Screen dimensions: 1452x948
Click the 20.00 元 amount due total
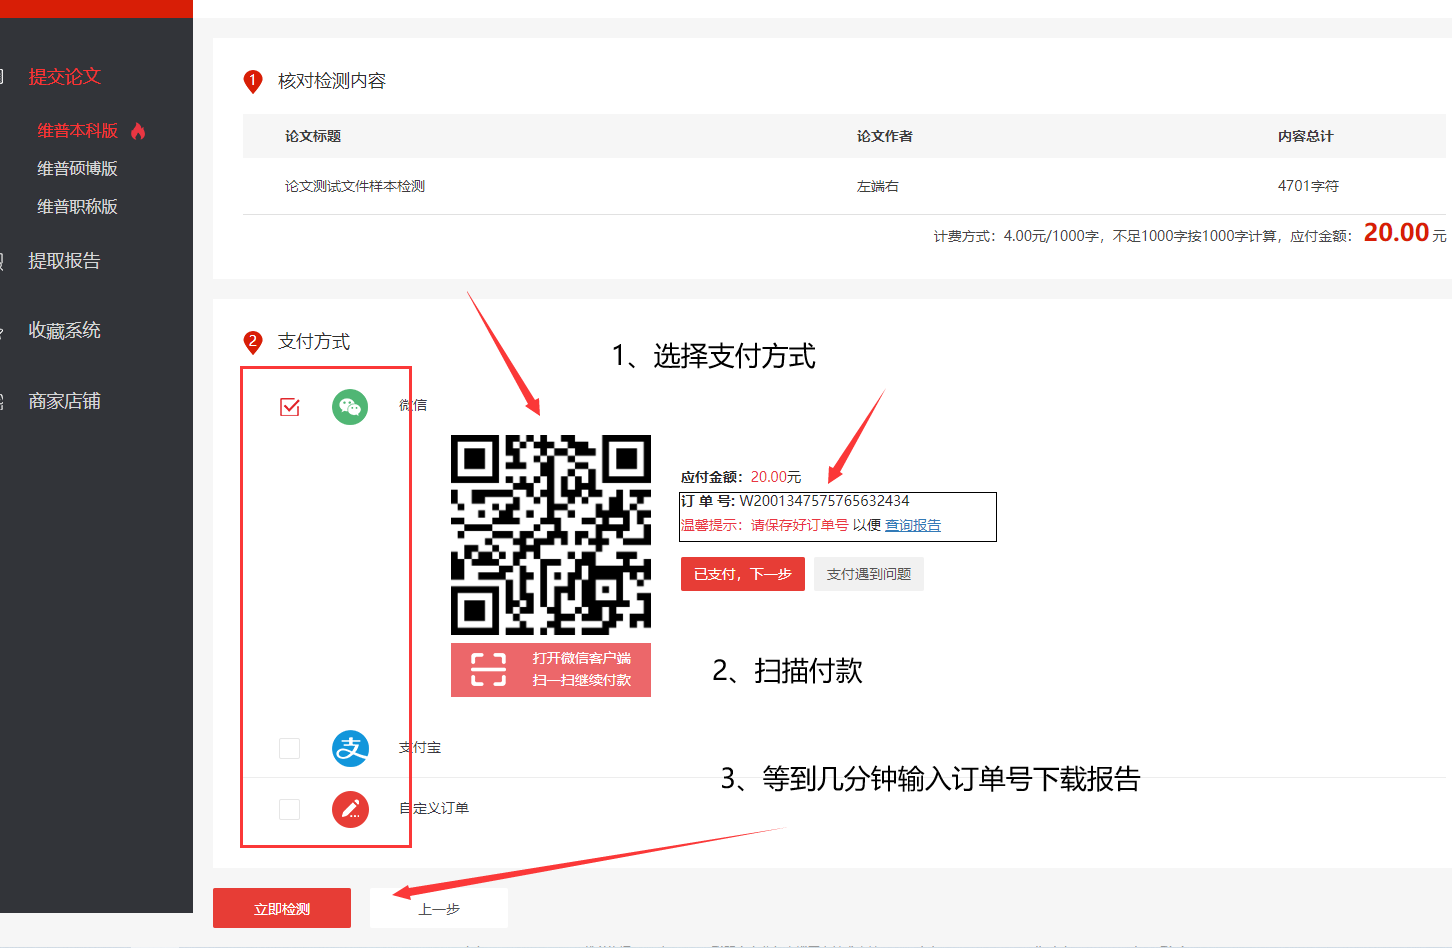pyautogui.click(x=1405, y=233)
